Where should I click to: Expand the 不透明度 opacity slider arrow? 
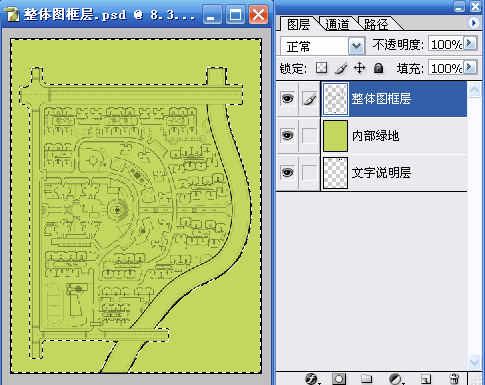tap(470, 43)
